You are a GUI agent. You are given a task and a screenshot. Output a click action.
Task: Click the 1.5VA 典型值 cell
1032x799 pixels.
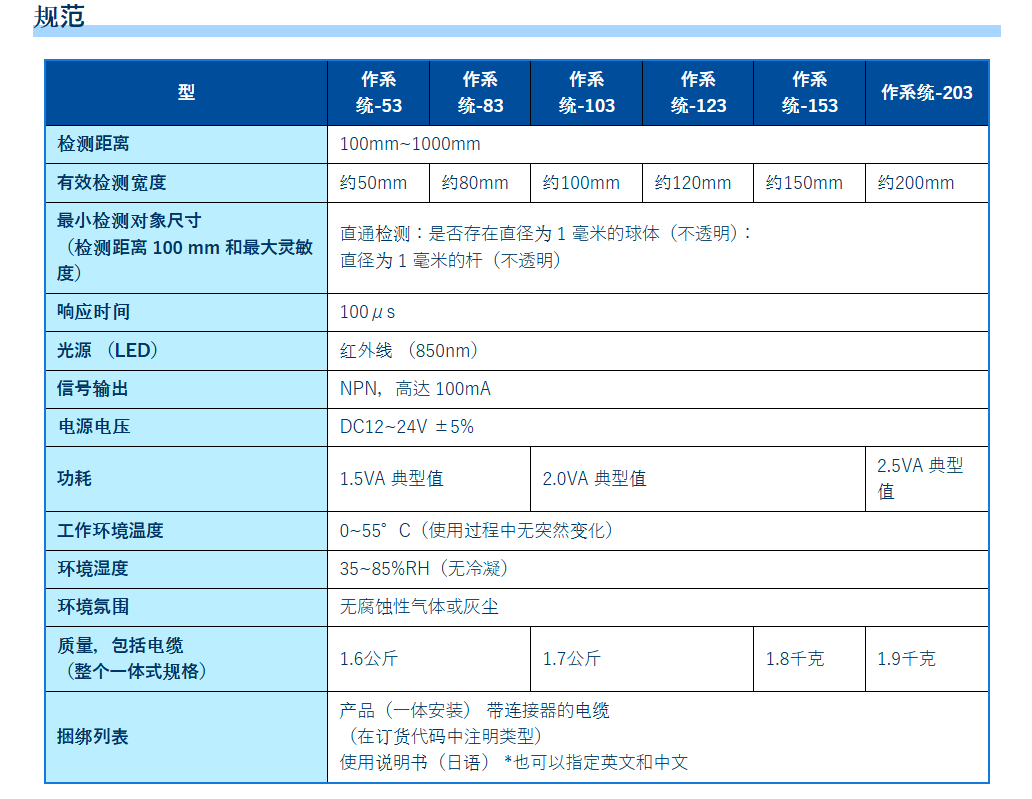392,479
